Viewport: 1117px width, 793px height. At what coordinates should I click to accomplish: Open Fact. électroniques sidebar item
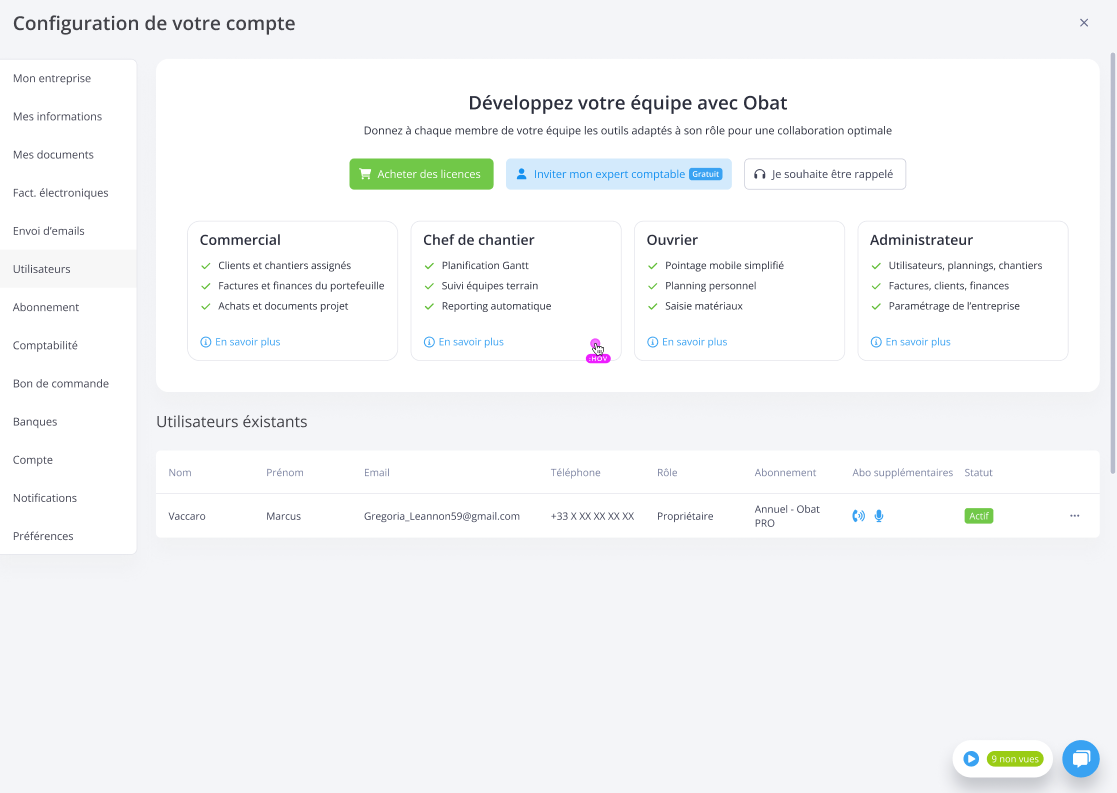click(61, 193)
